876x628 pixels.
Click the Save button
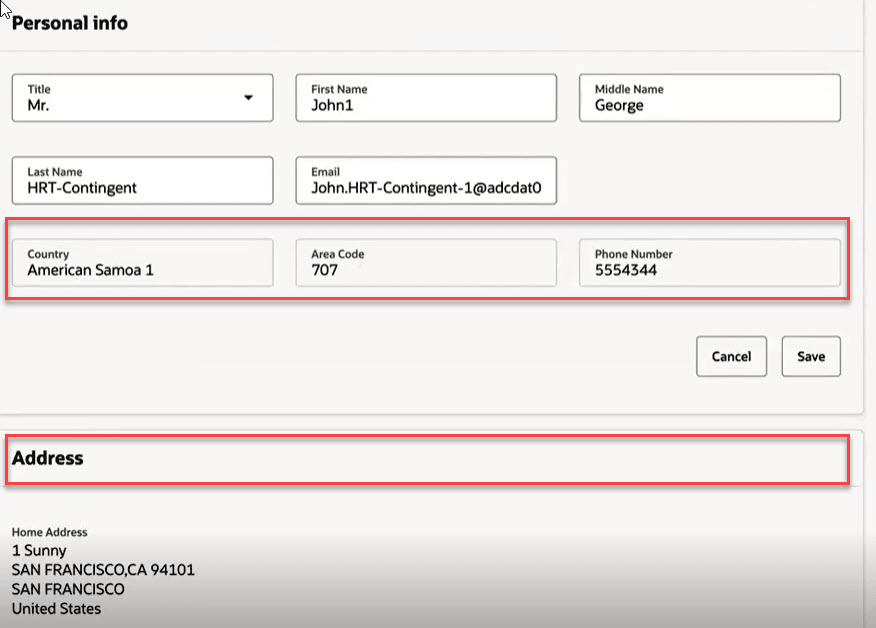tap(811, 356)
